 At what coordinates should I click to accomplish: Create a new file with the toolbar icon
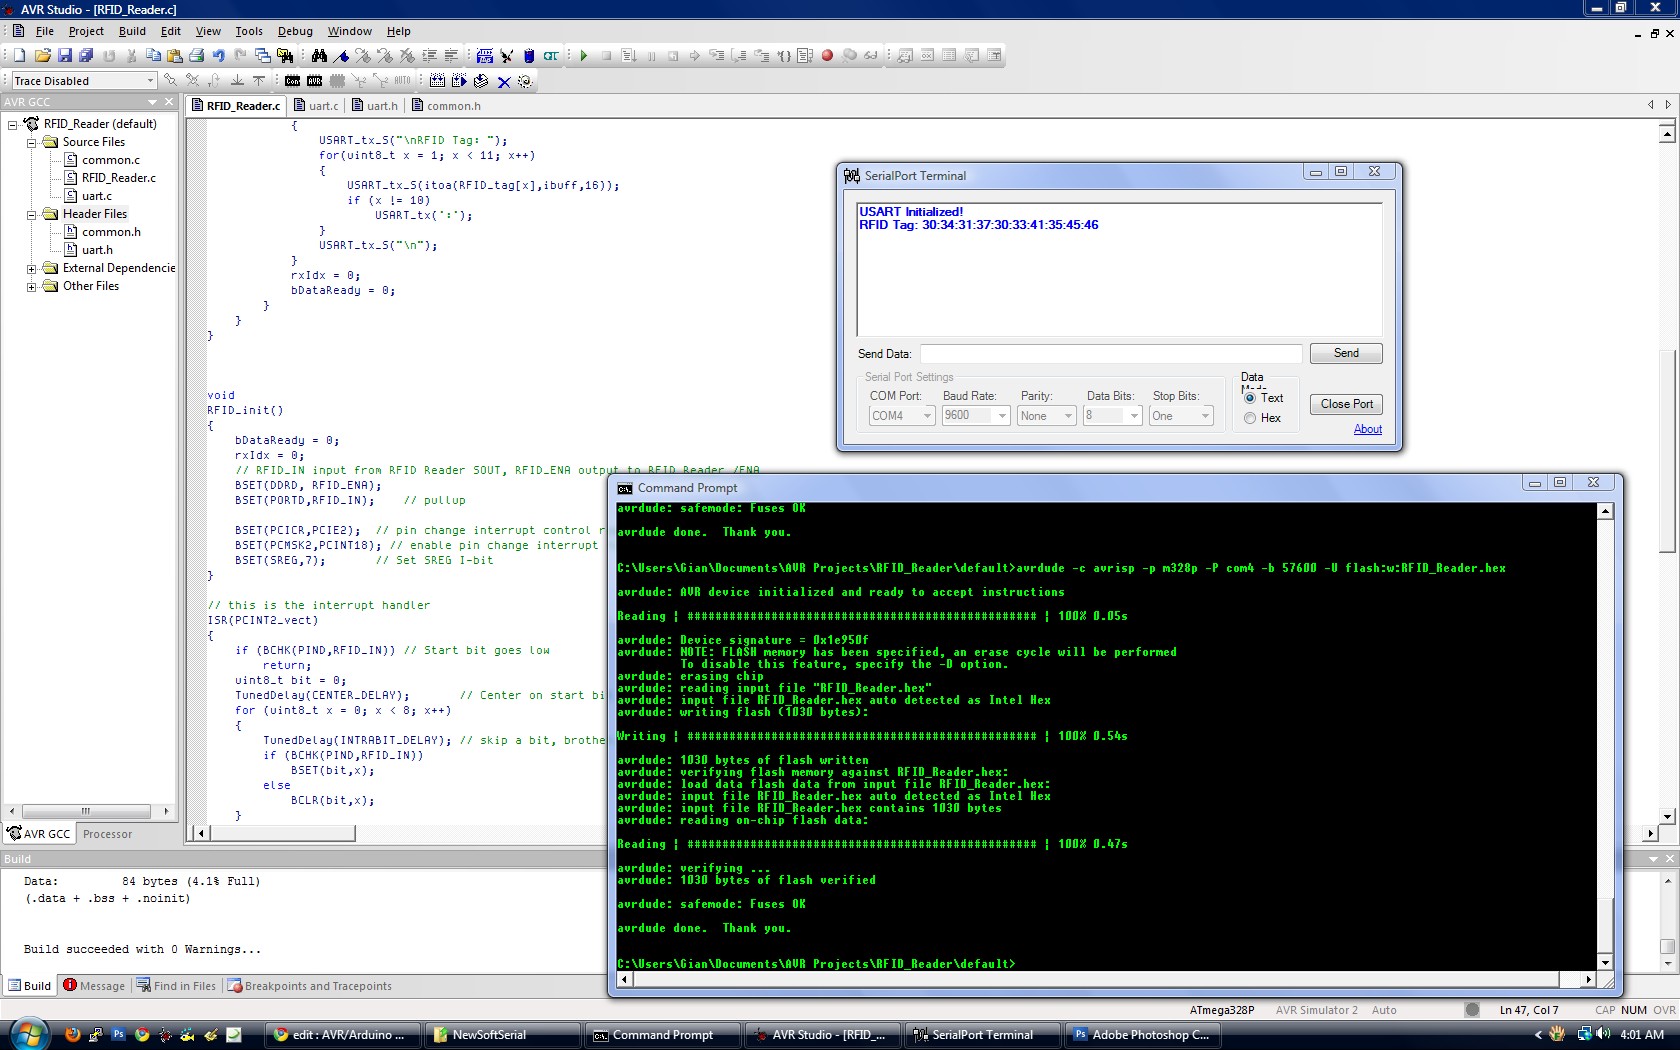(x=20, y=56)
